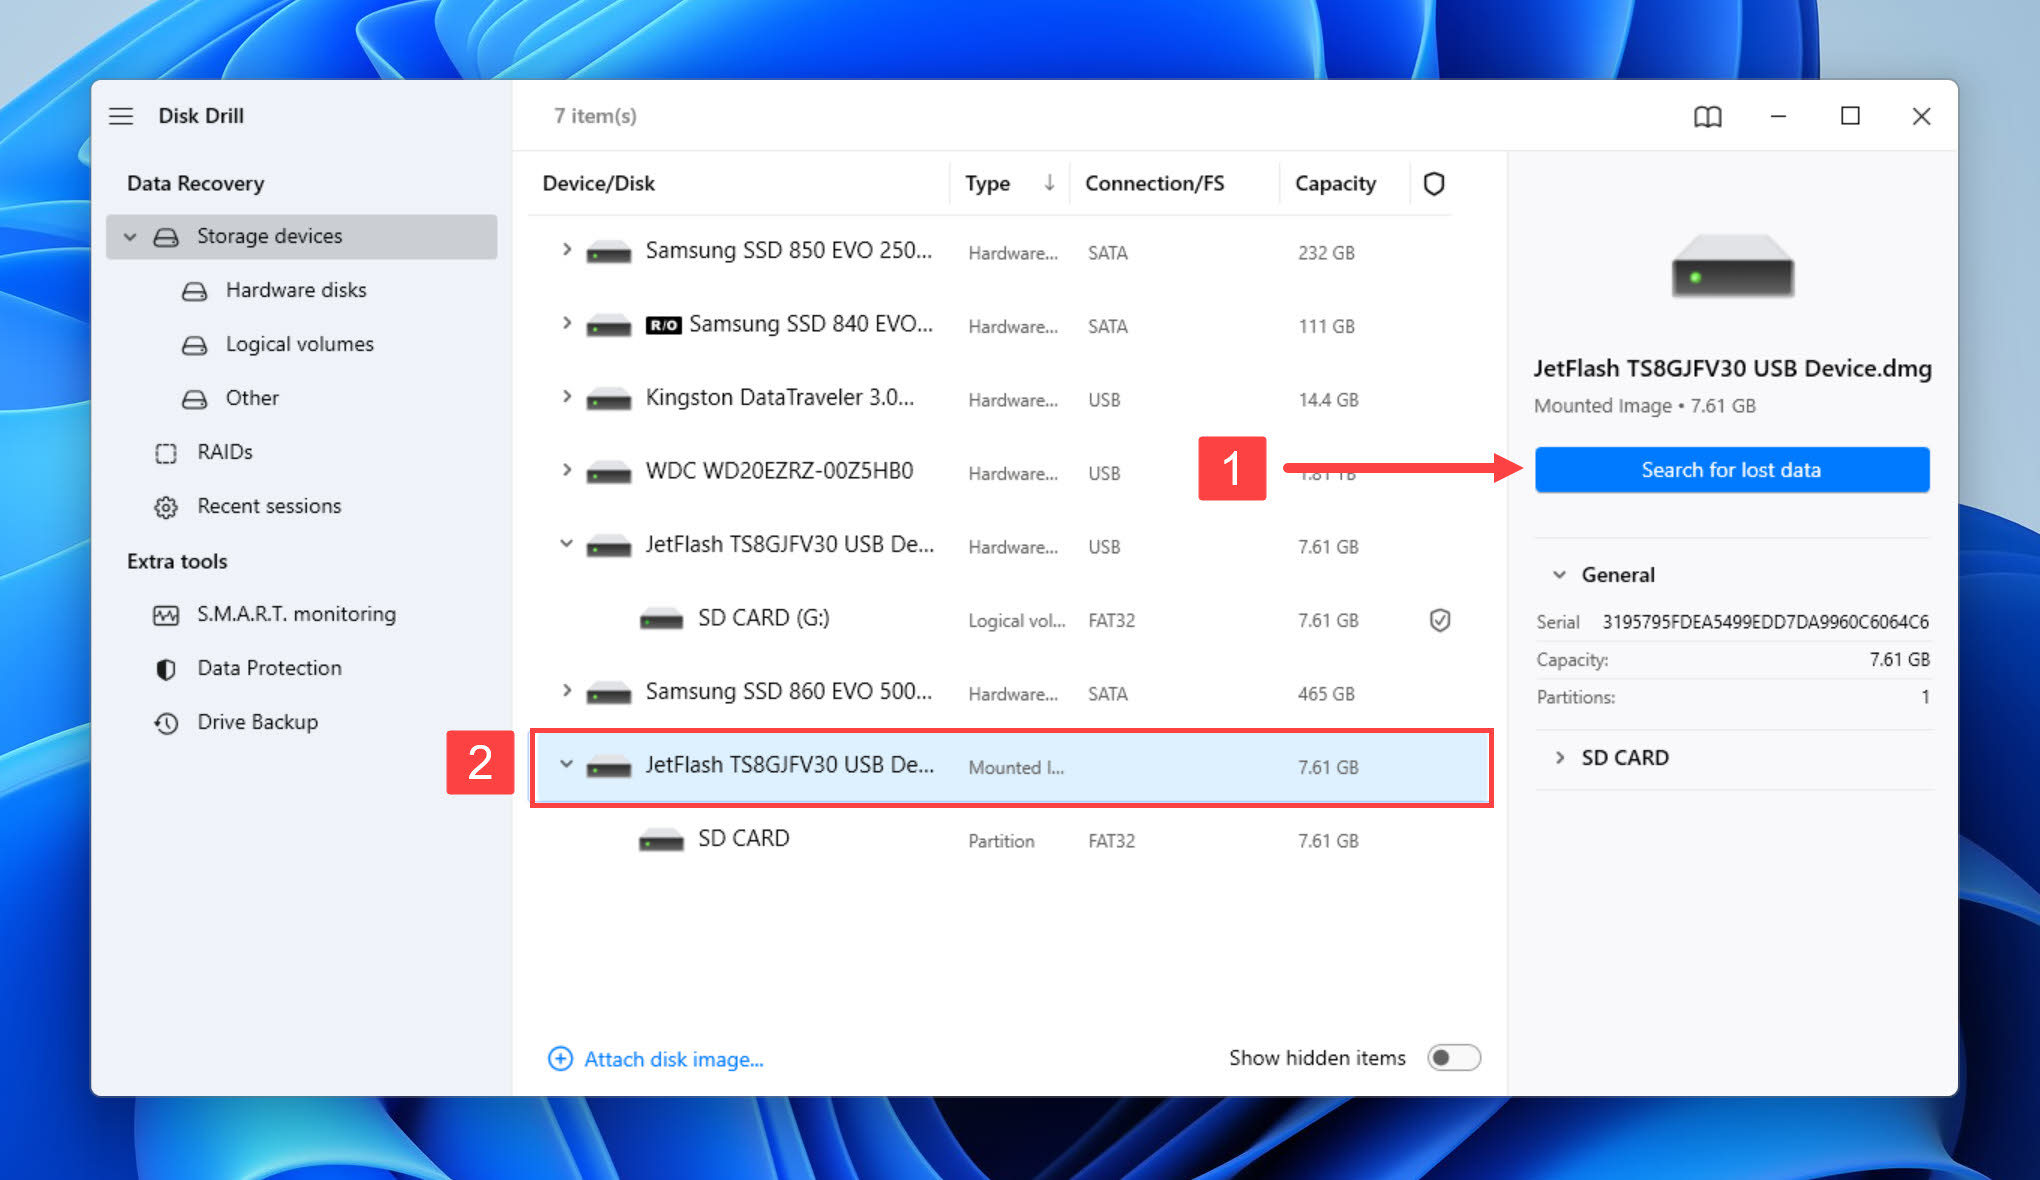Click the Storage devices drive icon

[x=166, y=237]
